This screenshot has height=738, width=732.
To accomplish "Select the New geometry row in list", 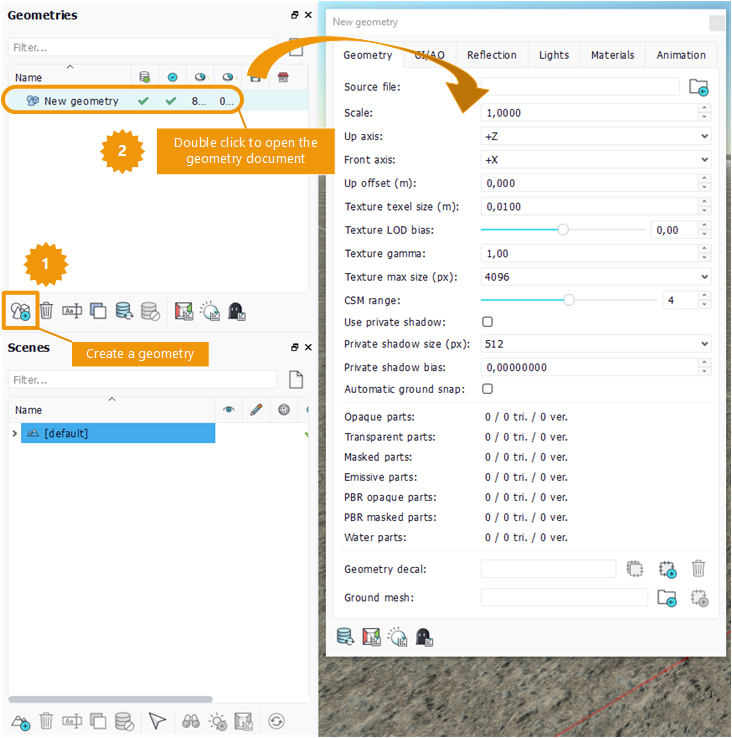I will click(81, 101).
